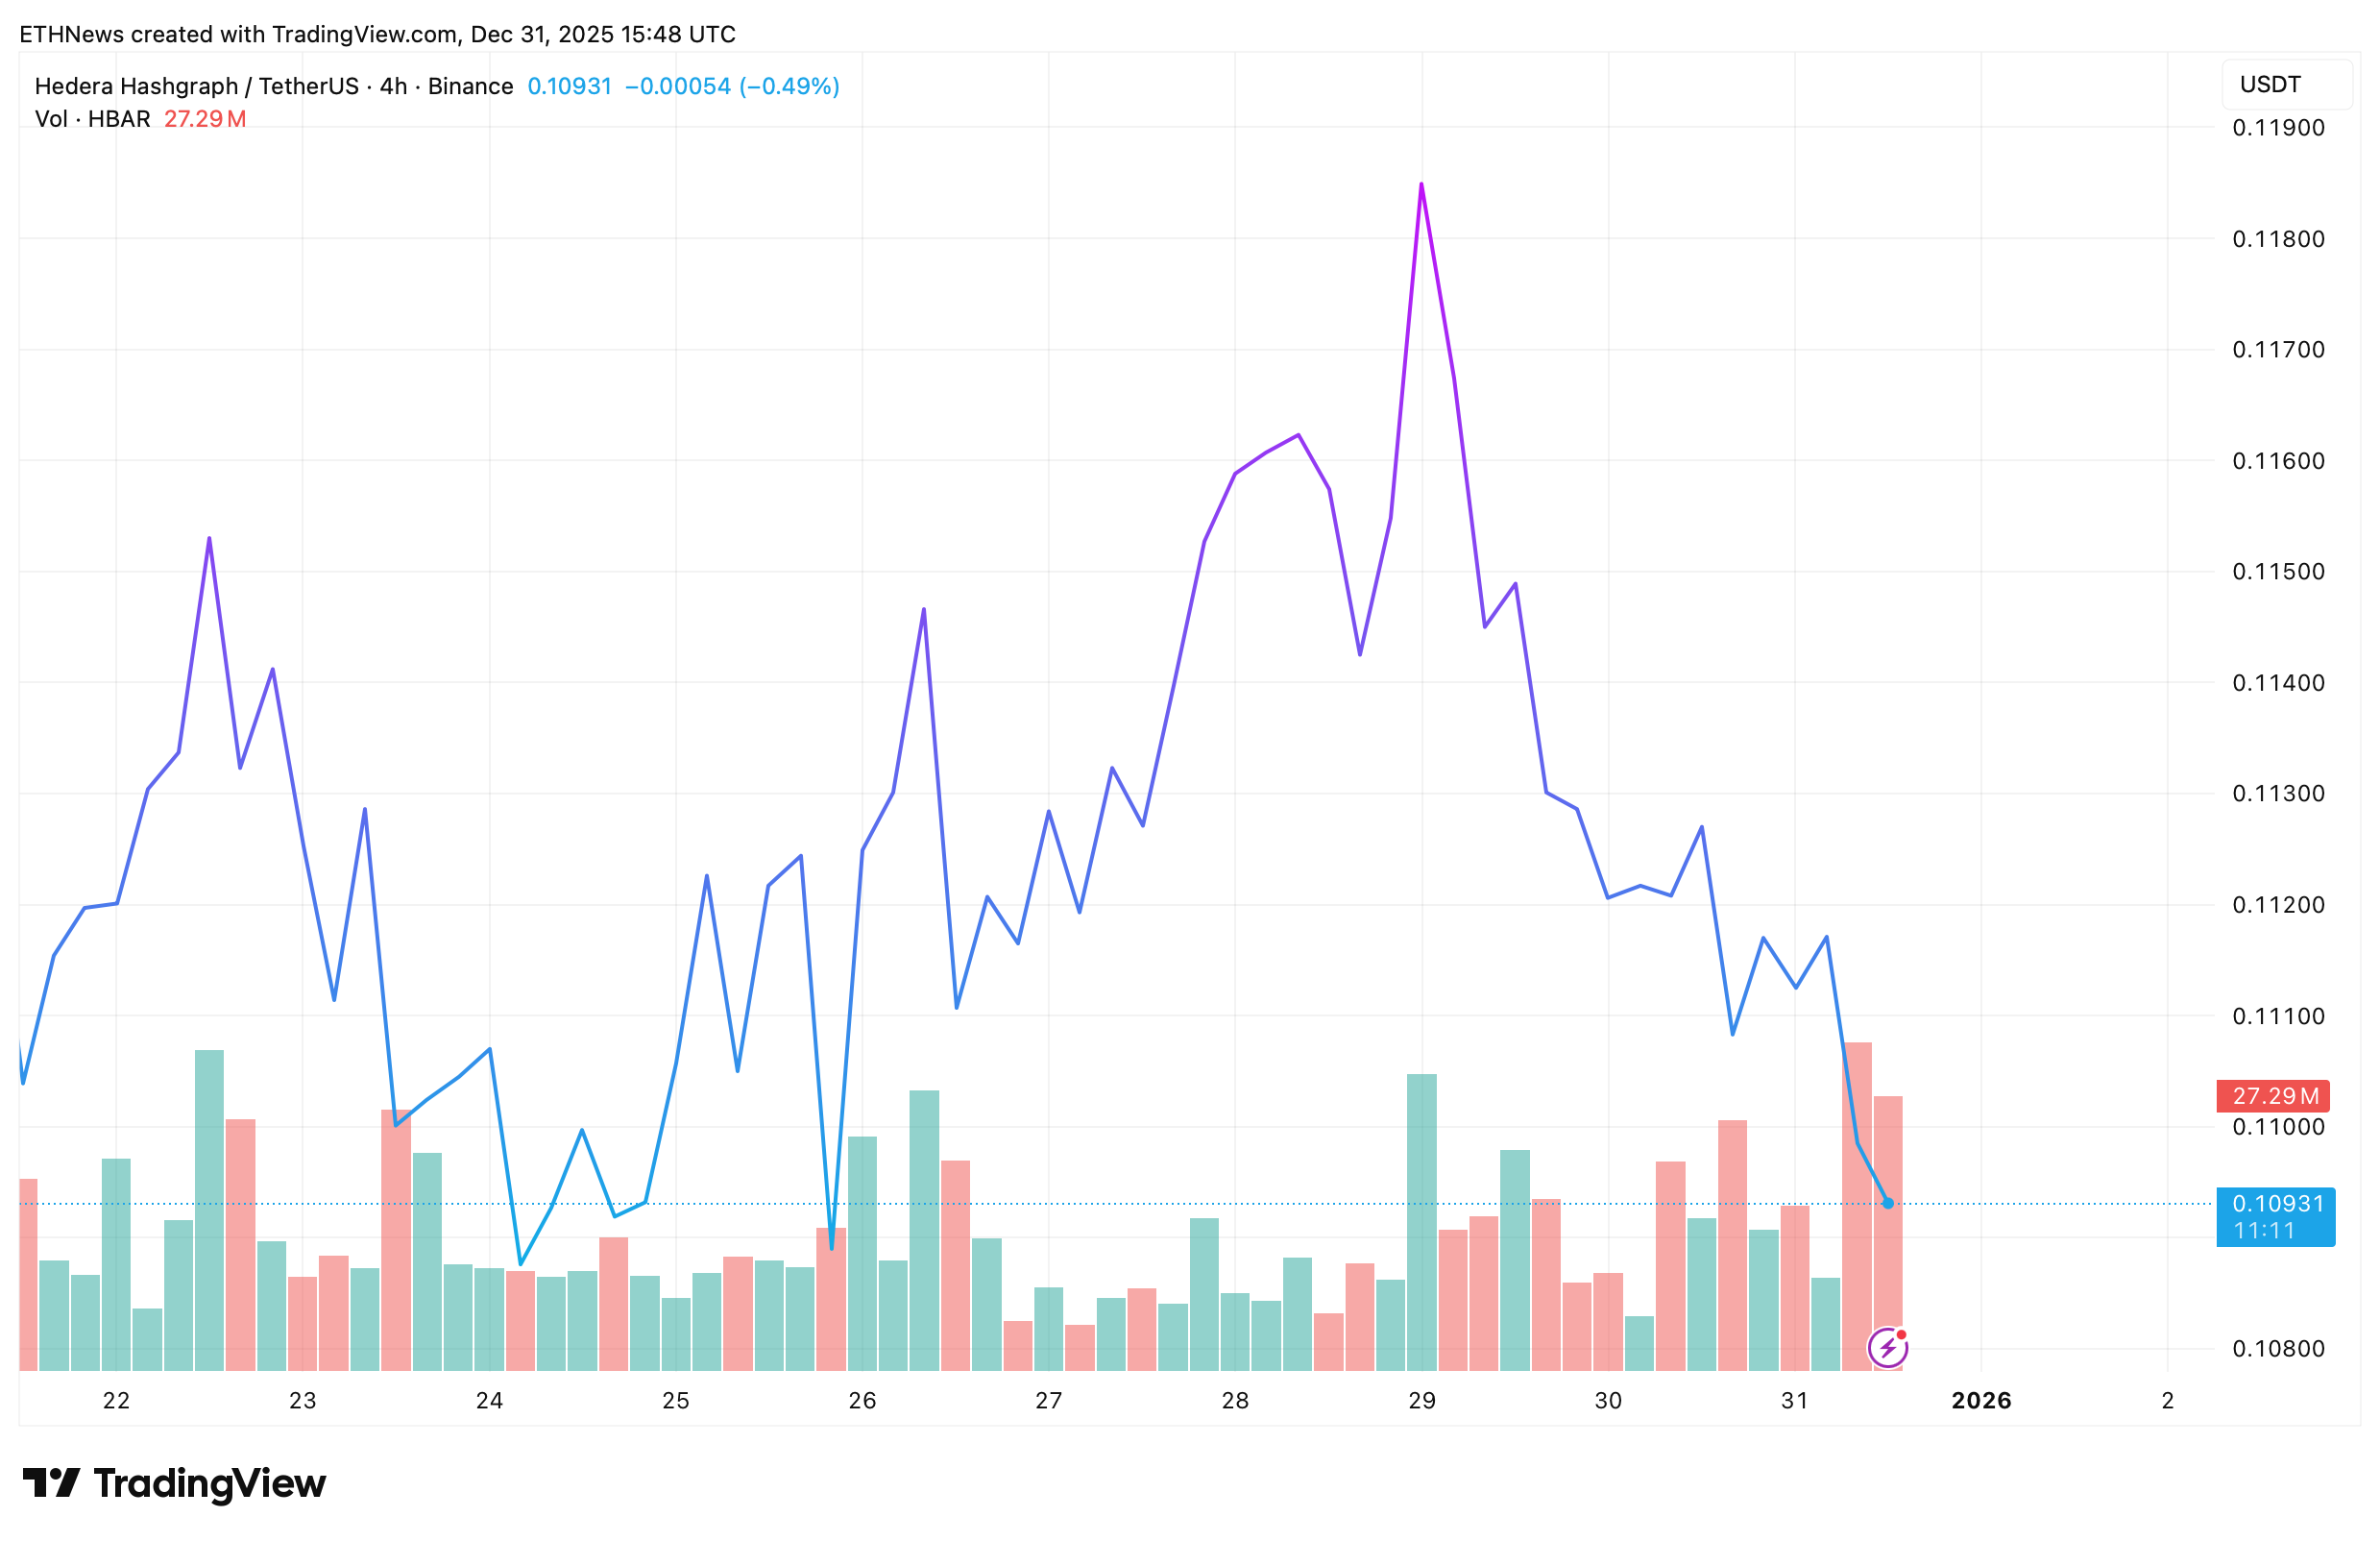Click the 0.10800 price scale label
This screenshot has height=1541, width=2380.
[x=2278, y=1349]
